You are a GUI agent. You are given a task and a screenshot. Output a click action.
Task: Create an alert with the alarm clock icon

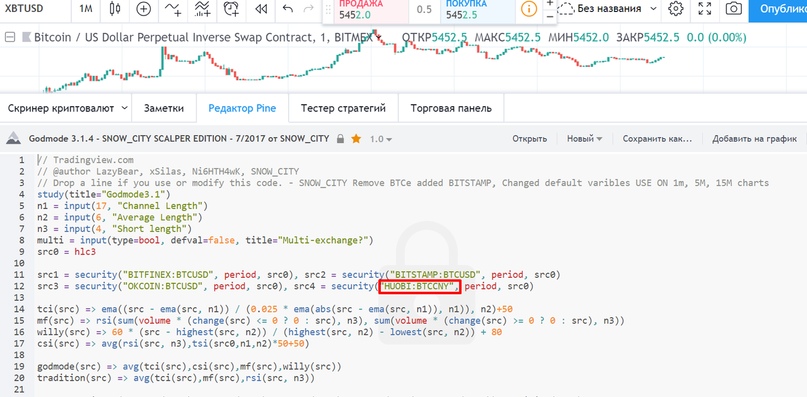click(x=232, y=8)
